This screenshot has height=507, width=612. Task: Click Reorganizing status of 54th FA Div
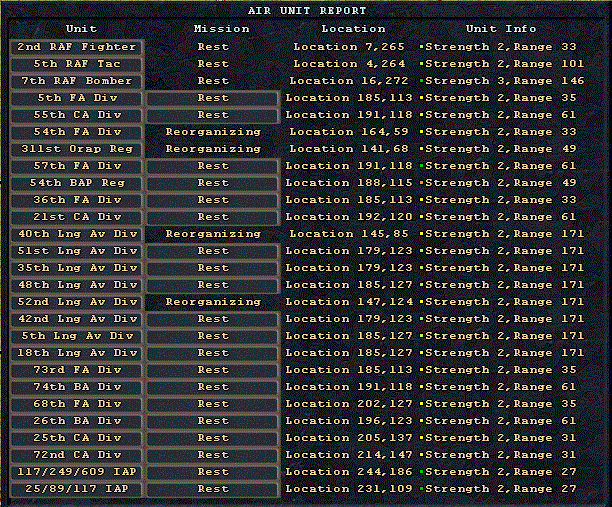point(213,132)
